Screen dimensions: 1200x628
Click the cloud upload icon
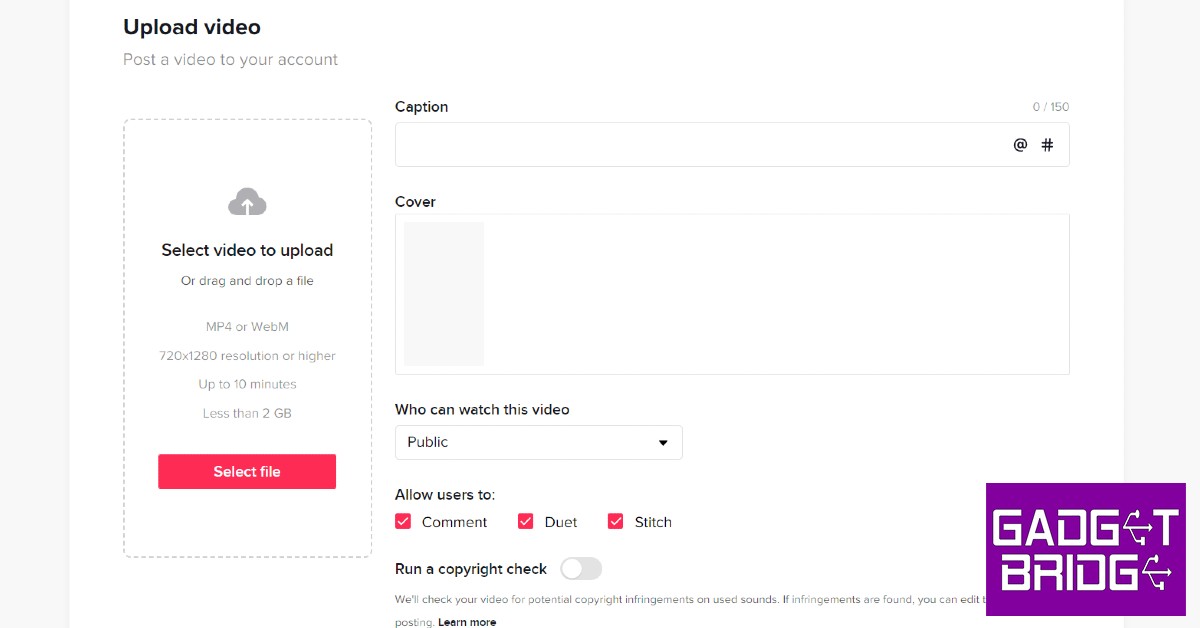click(247, 202)
